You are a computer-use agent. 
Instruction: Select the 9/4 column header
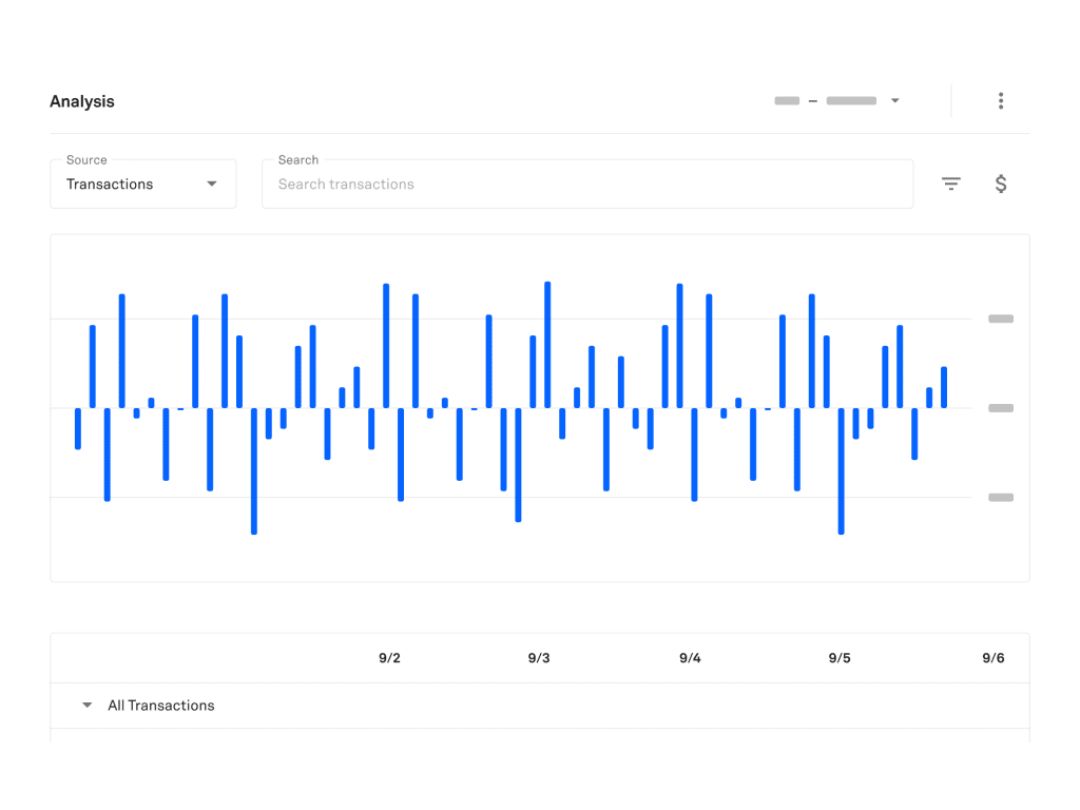tap(689, 658)
